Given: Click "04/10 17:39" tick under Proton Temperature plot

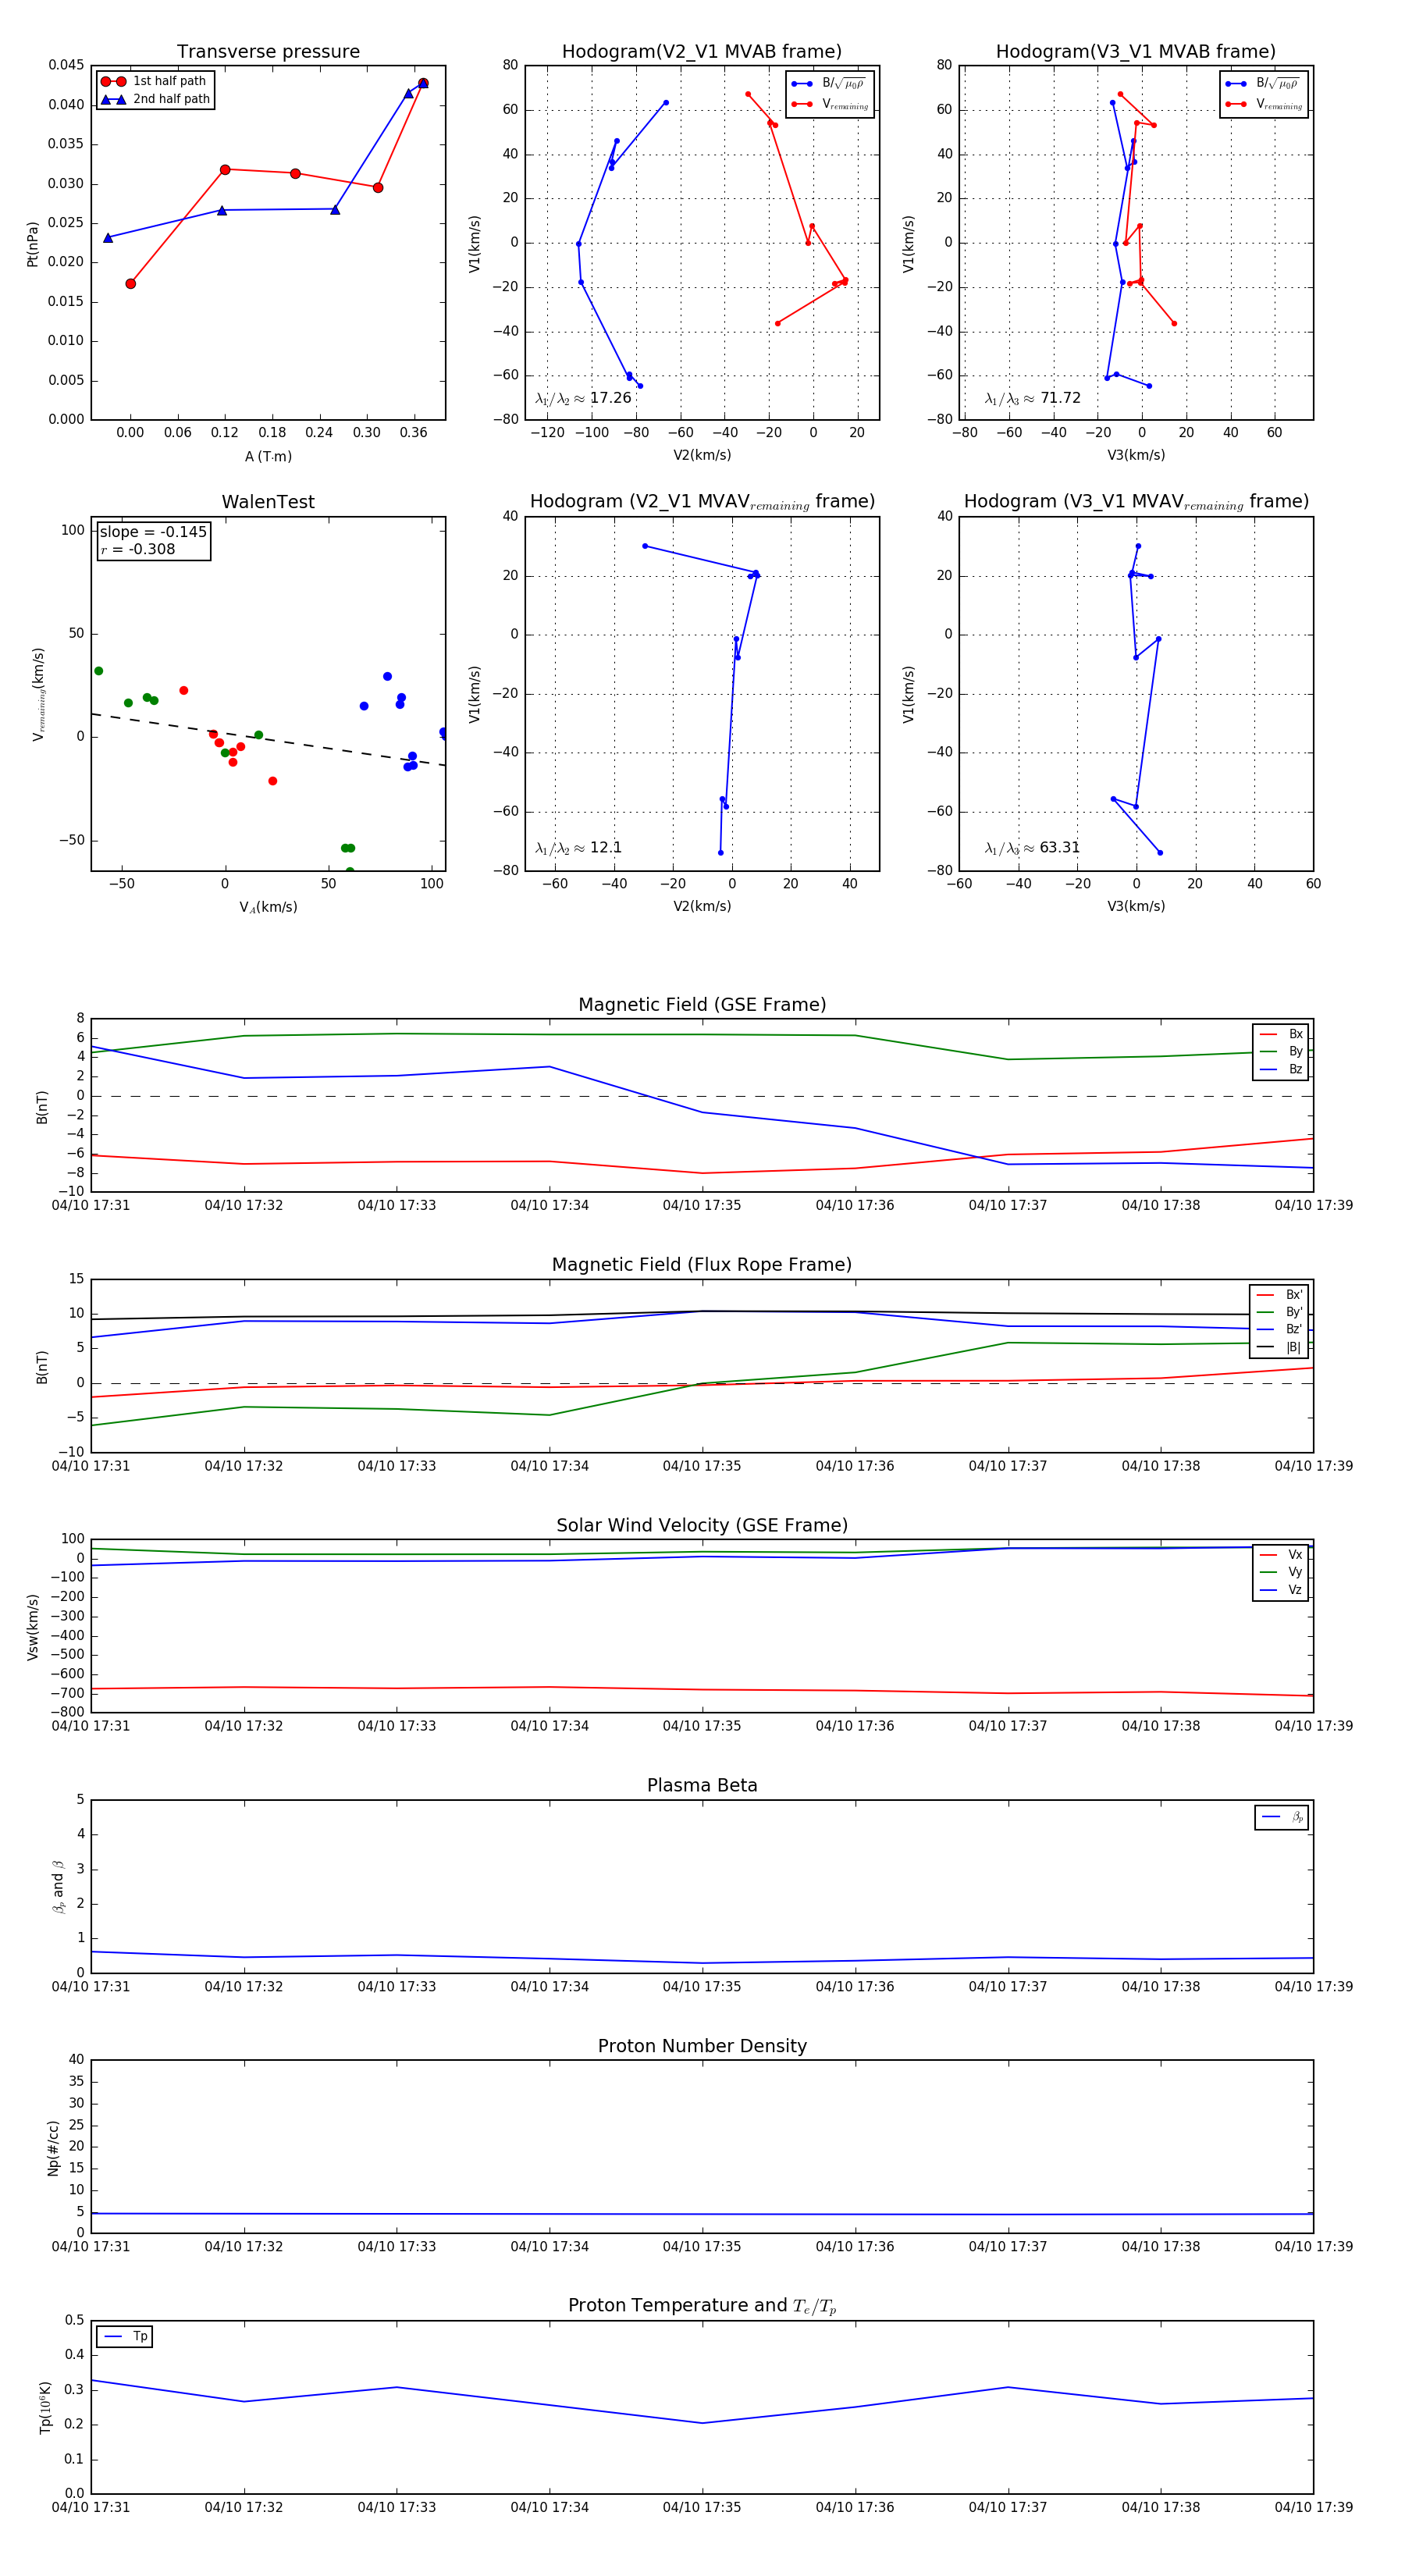Looking at the screenshot, I should click(x=1313, y=2507).
